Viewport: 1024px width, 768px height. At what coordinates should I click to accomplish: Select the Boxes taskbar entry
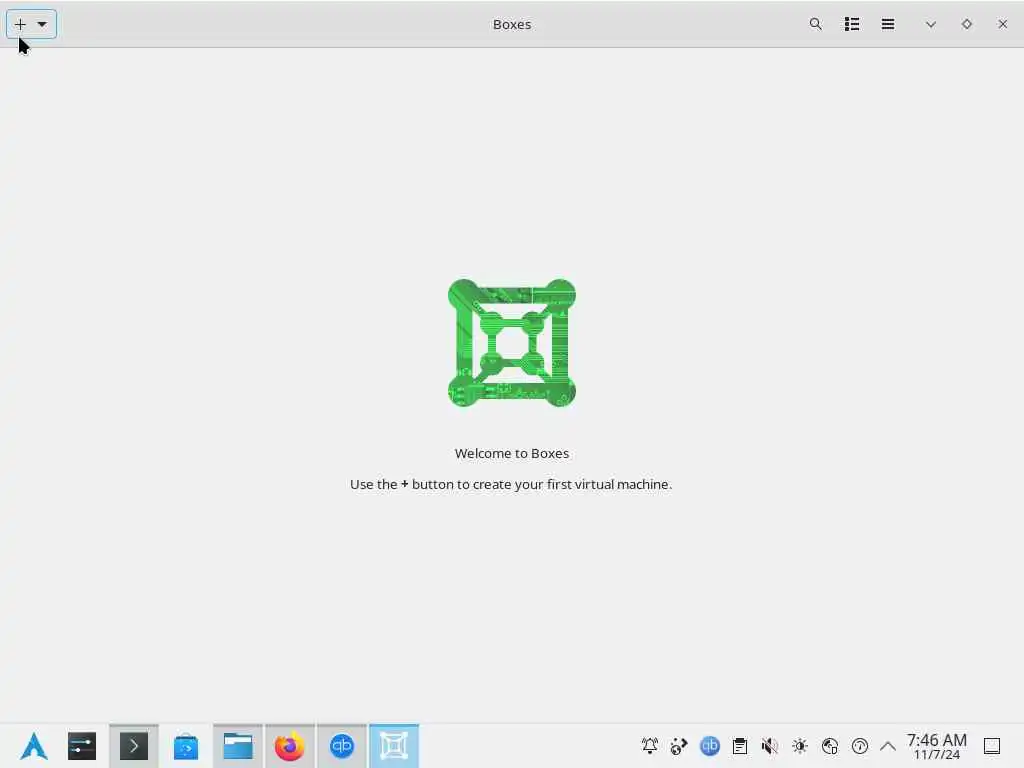[x=394, y=746]
